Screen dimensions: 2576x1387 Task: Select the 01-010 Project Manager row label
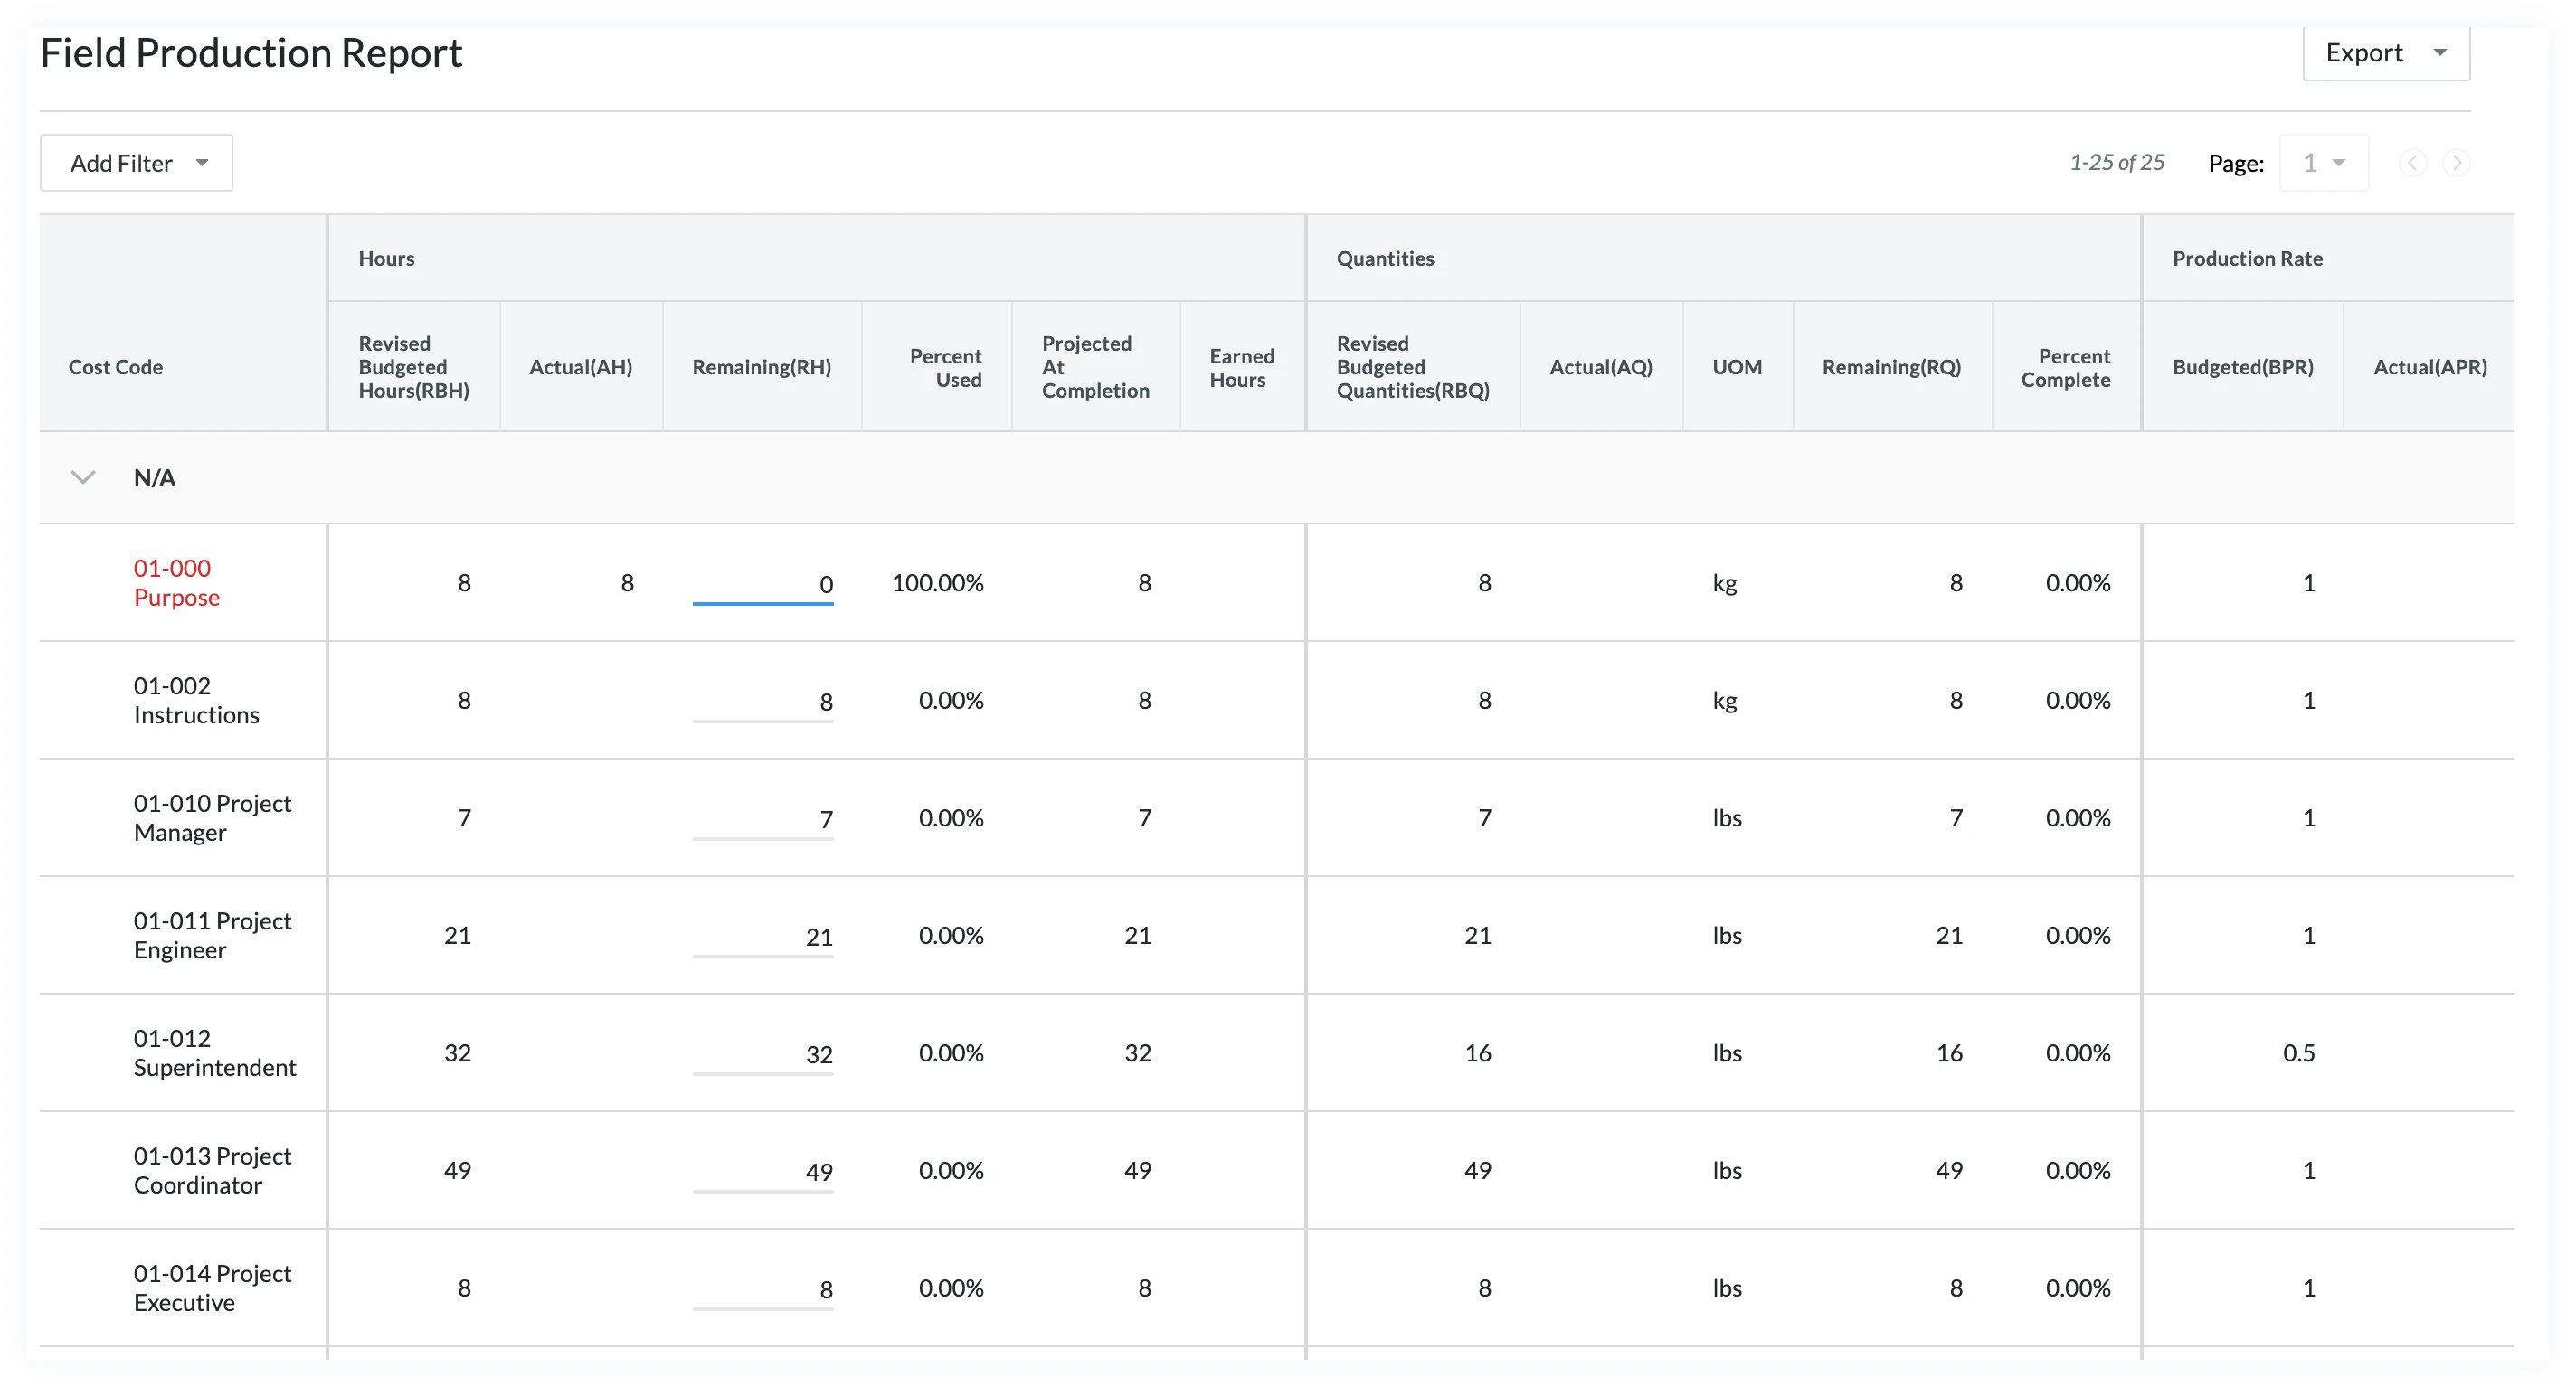coord(212,818)
